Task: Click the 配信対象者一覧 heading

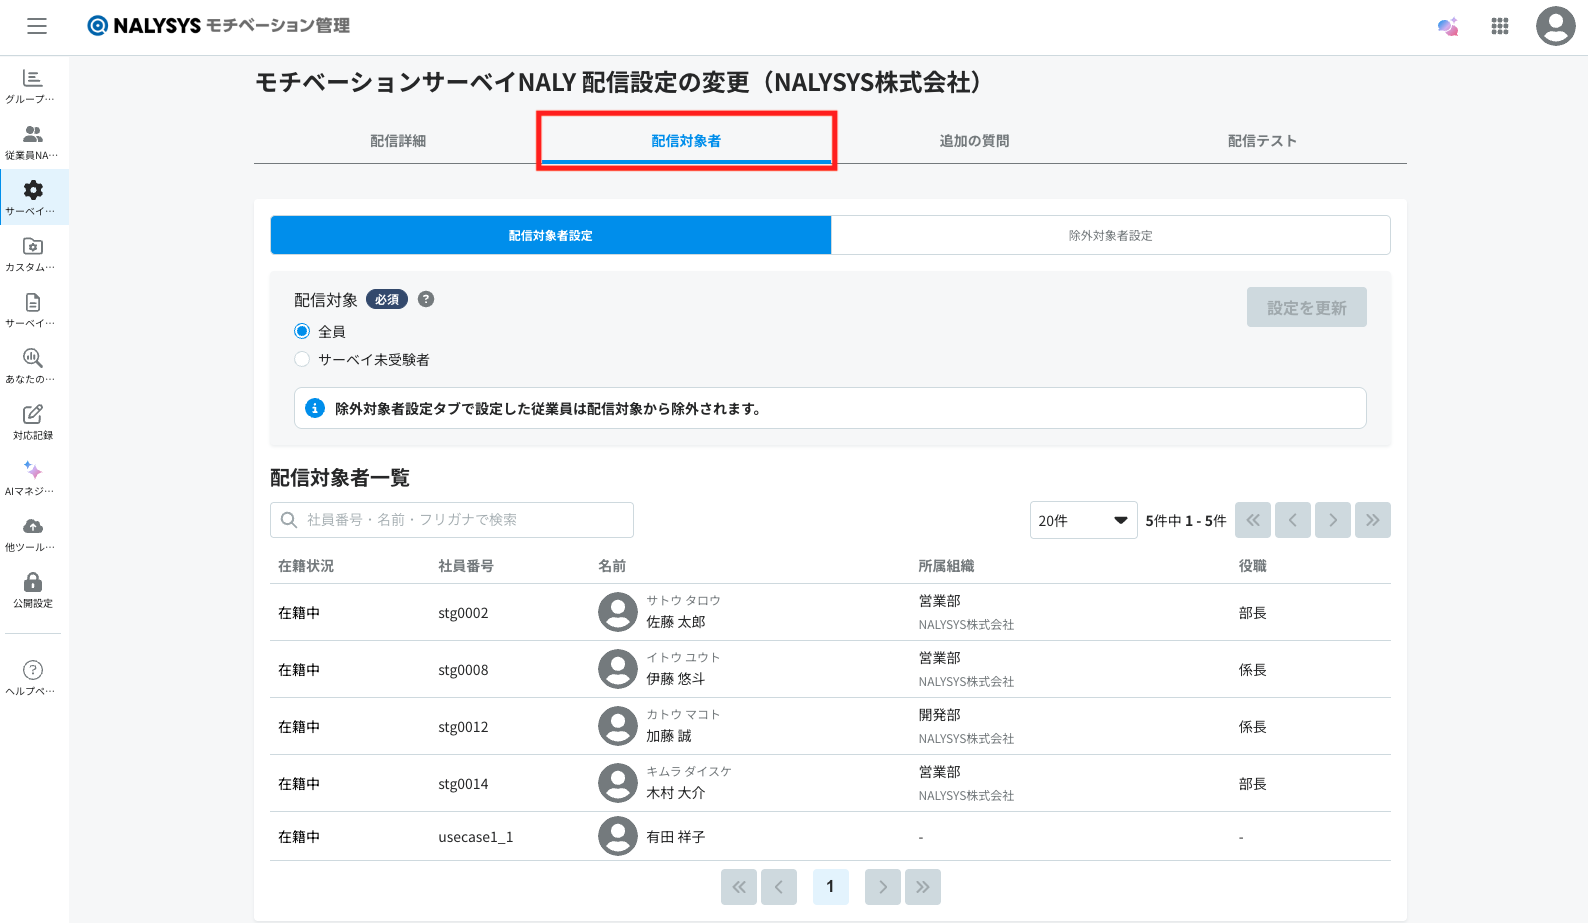Action: click(340, 478)
